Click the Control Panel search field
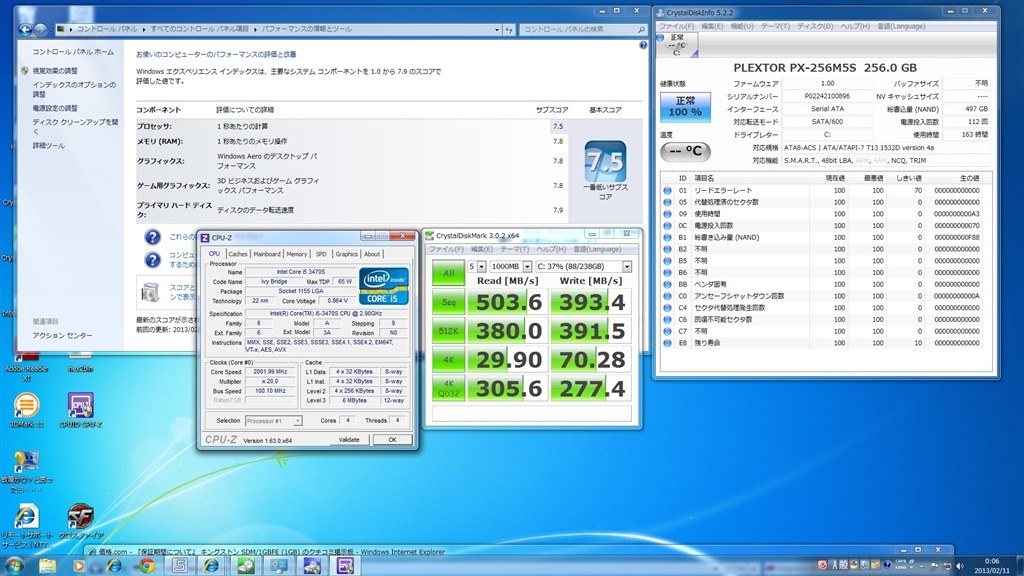 583,29
